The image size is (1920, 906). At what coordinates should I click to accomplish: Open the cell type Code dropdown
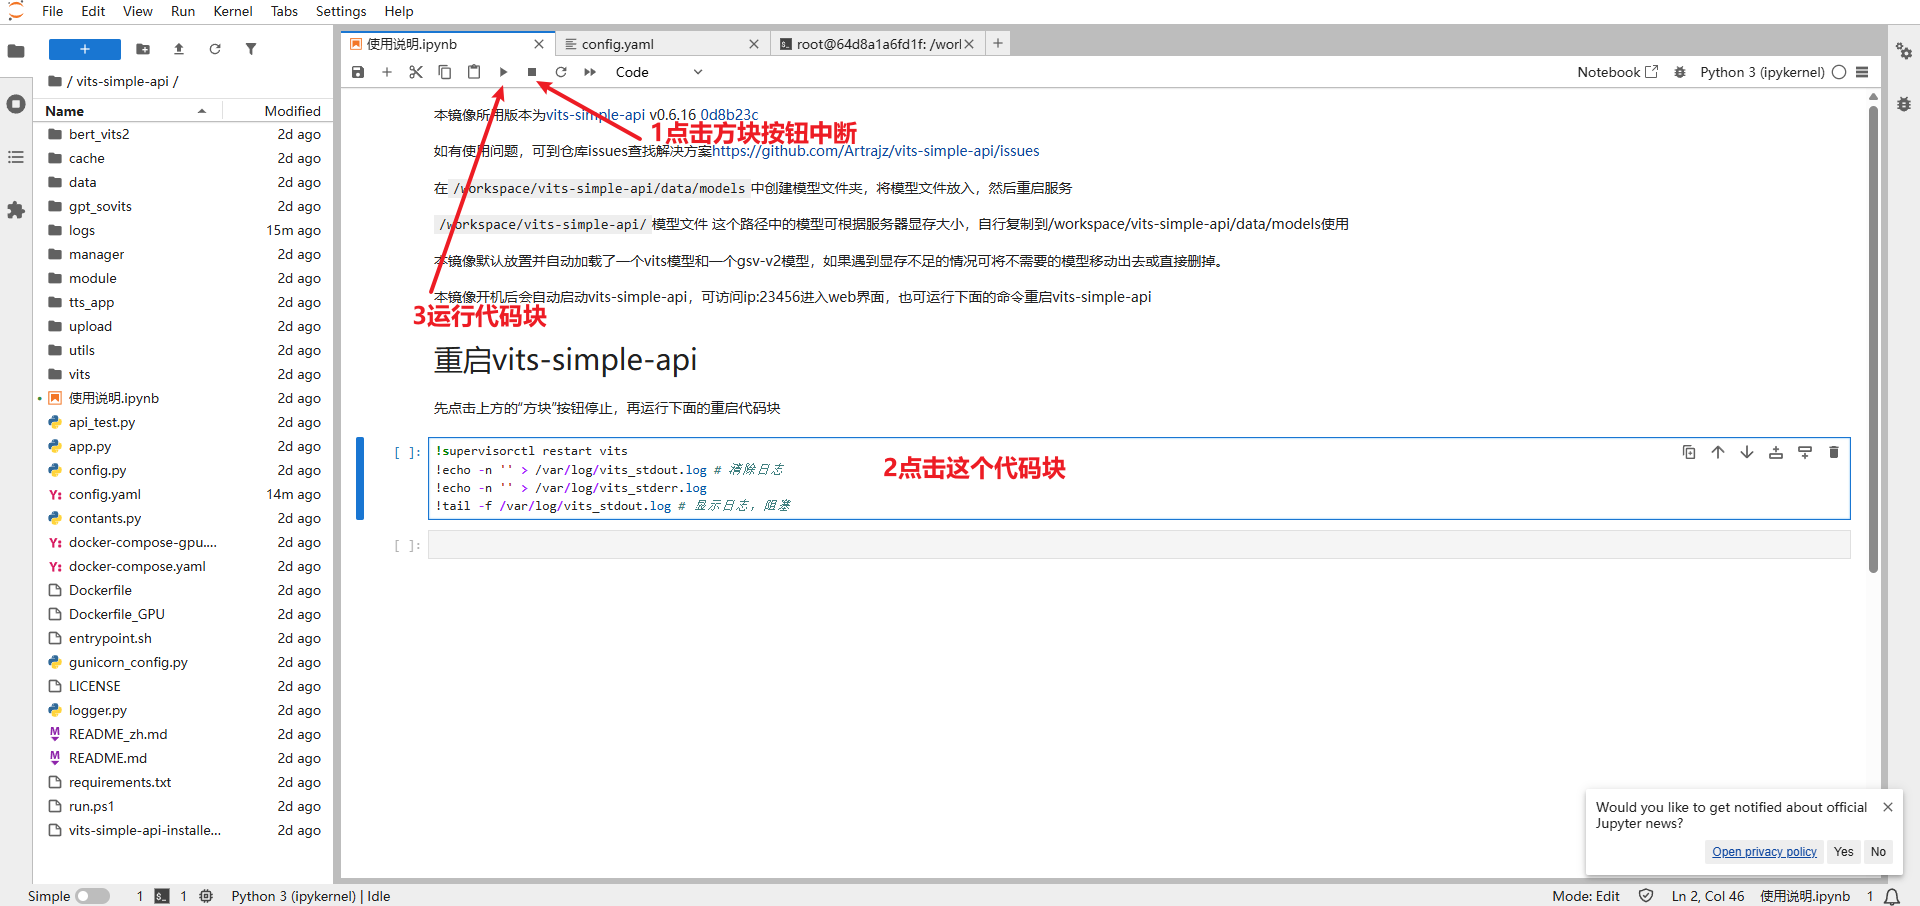tap(659, 72)
